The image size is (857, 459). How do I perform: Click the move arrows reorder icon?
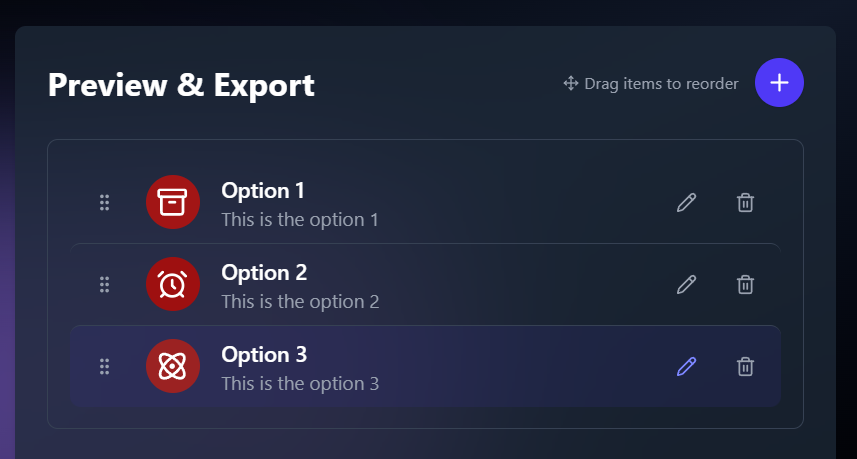point(571,84)
